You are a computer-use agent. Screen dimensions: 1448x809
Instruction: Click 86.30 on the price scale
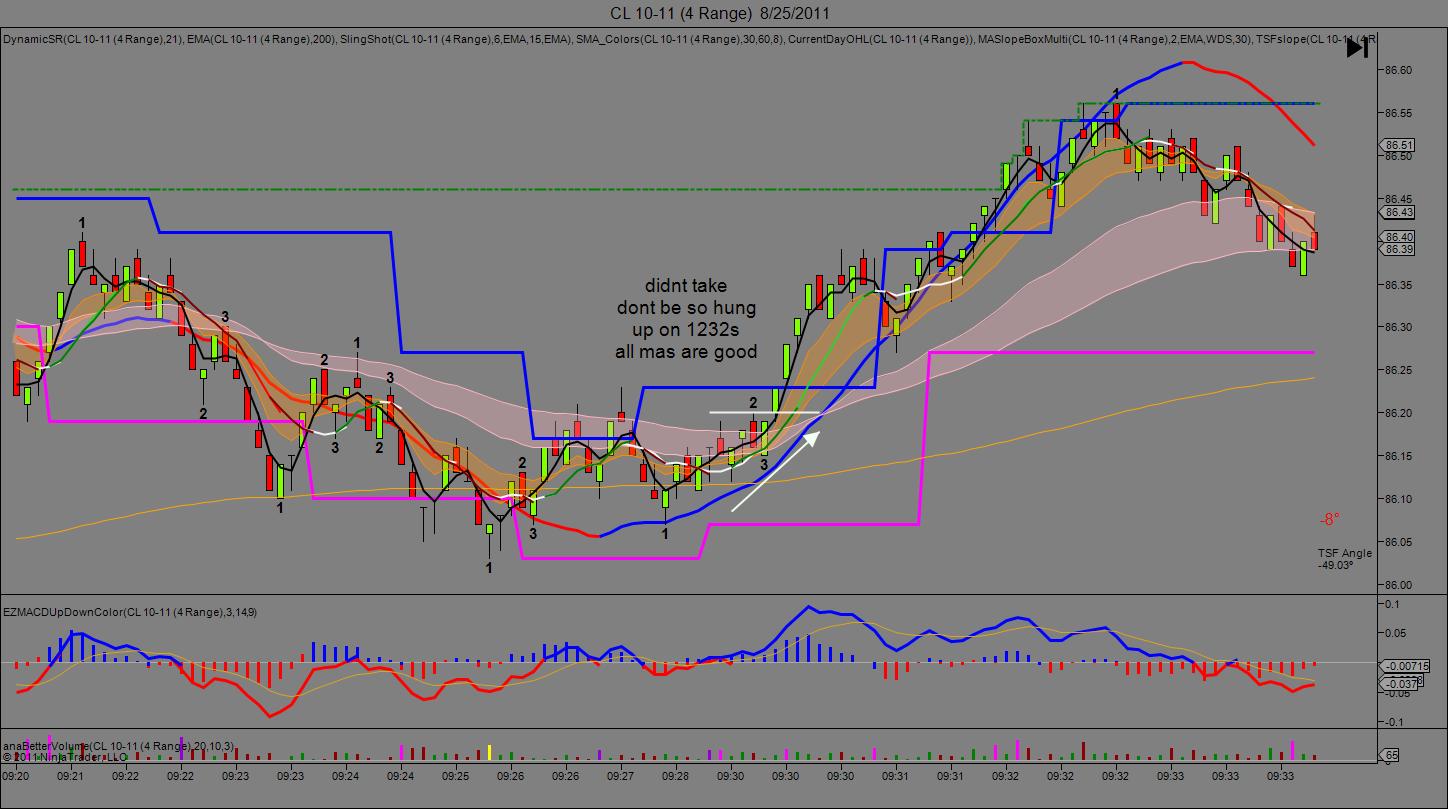tap(1398, 327)
